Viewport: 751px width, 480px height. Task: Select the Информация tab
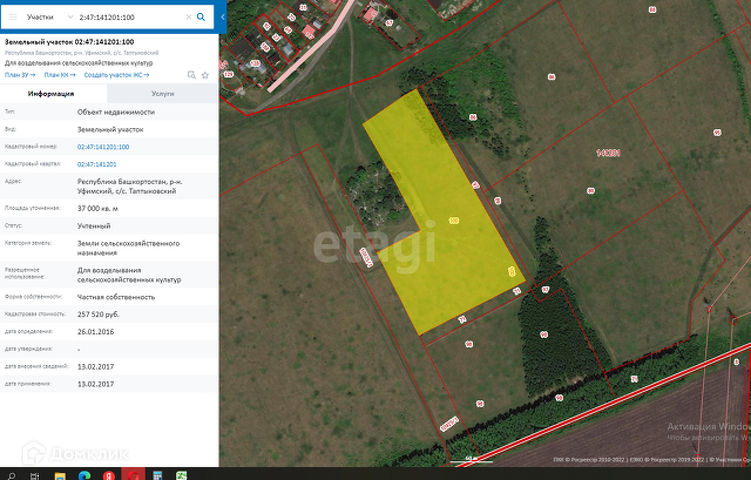click(50, 93)
